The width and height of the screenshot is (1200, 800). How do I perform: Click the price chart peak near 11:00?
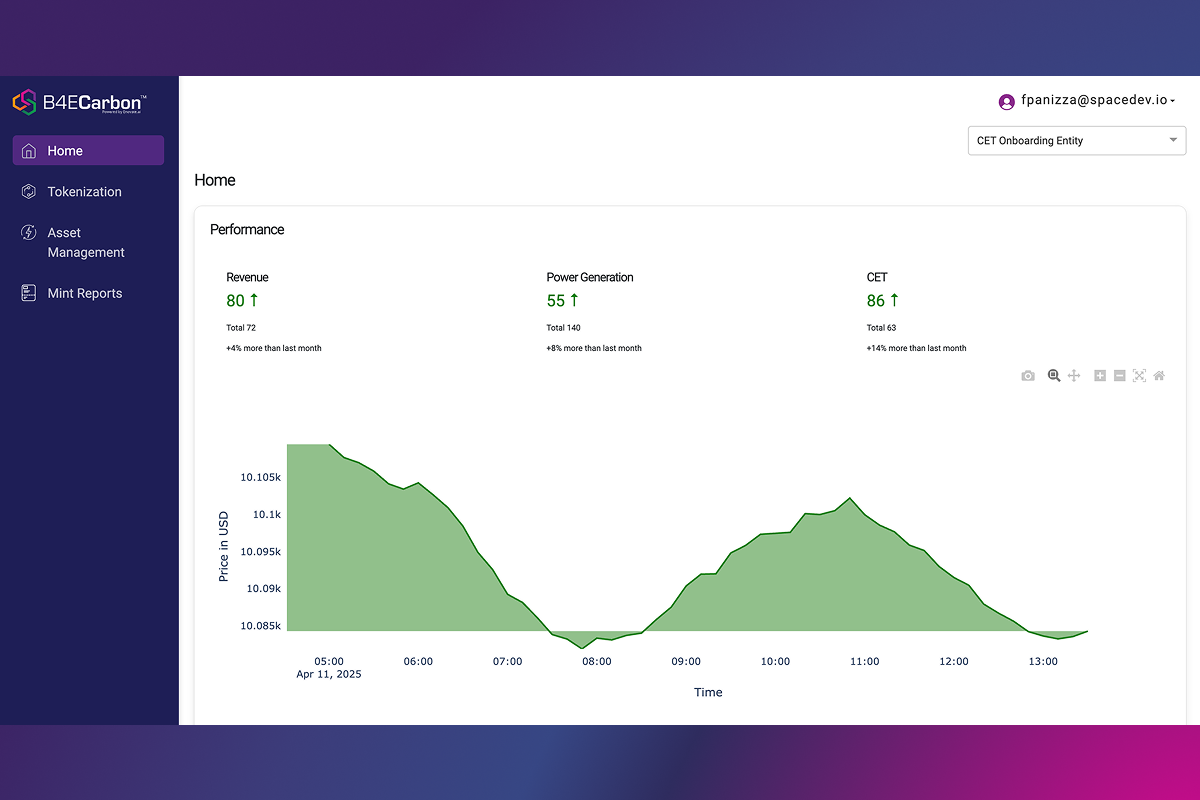(850, 498)
